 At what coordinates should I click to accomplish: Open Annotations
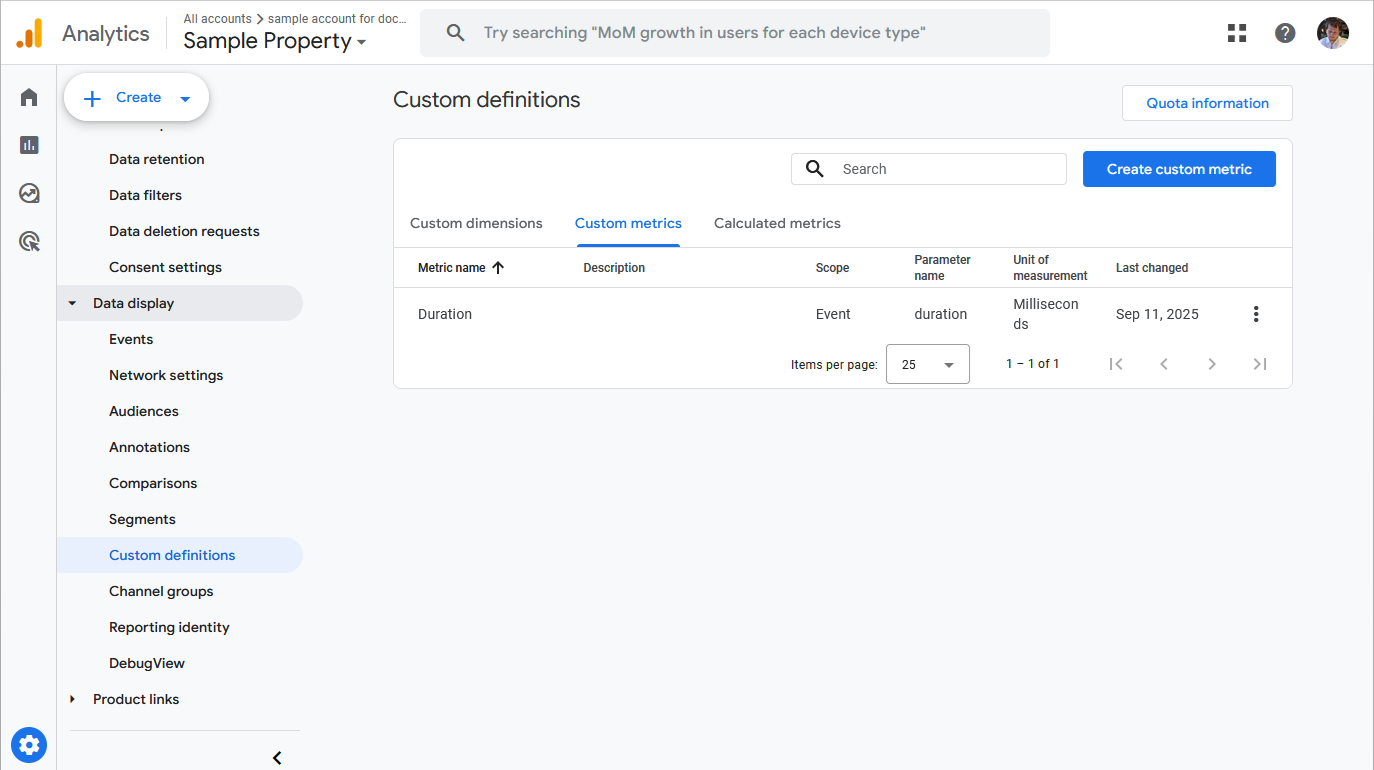(149, 447)
